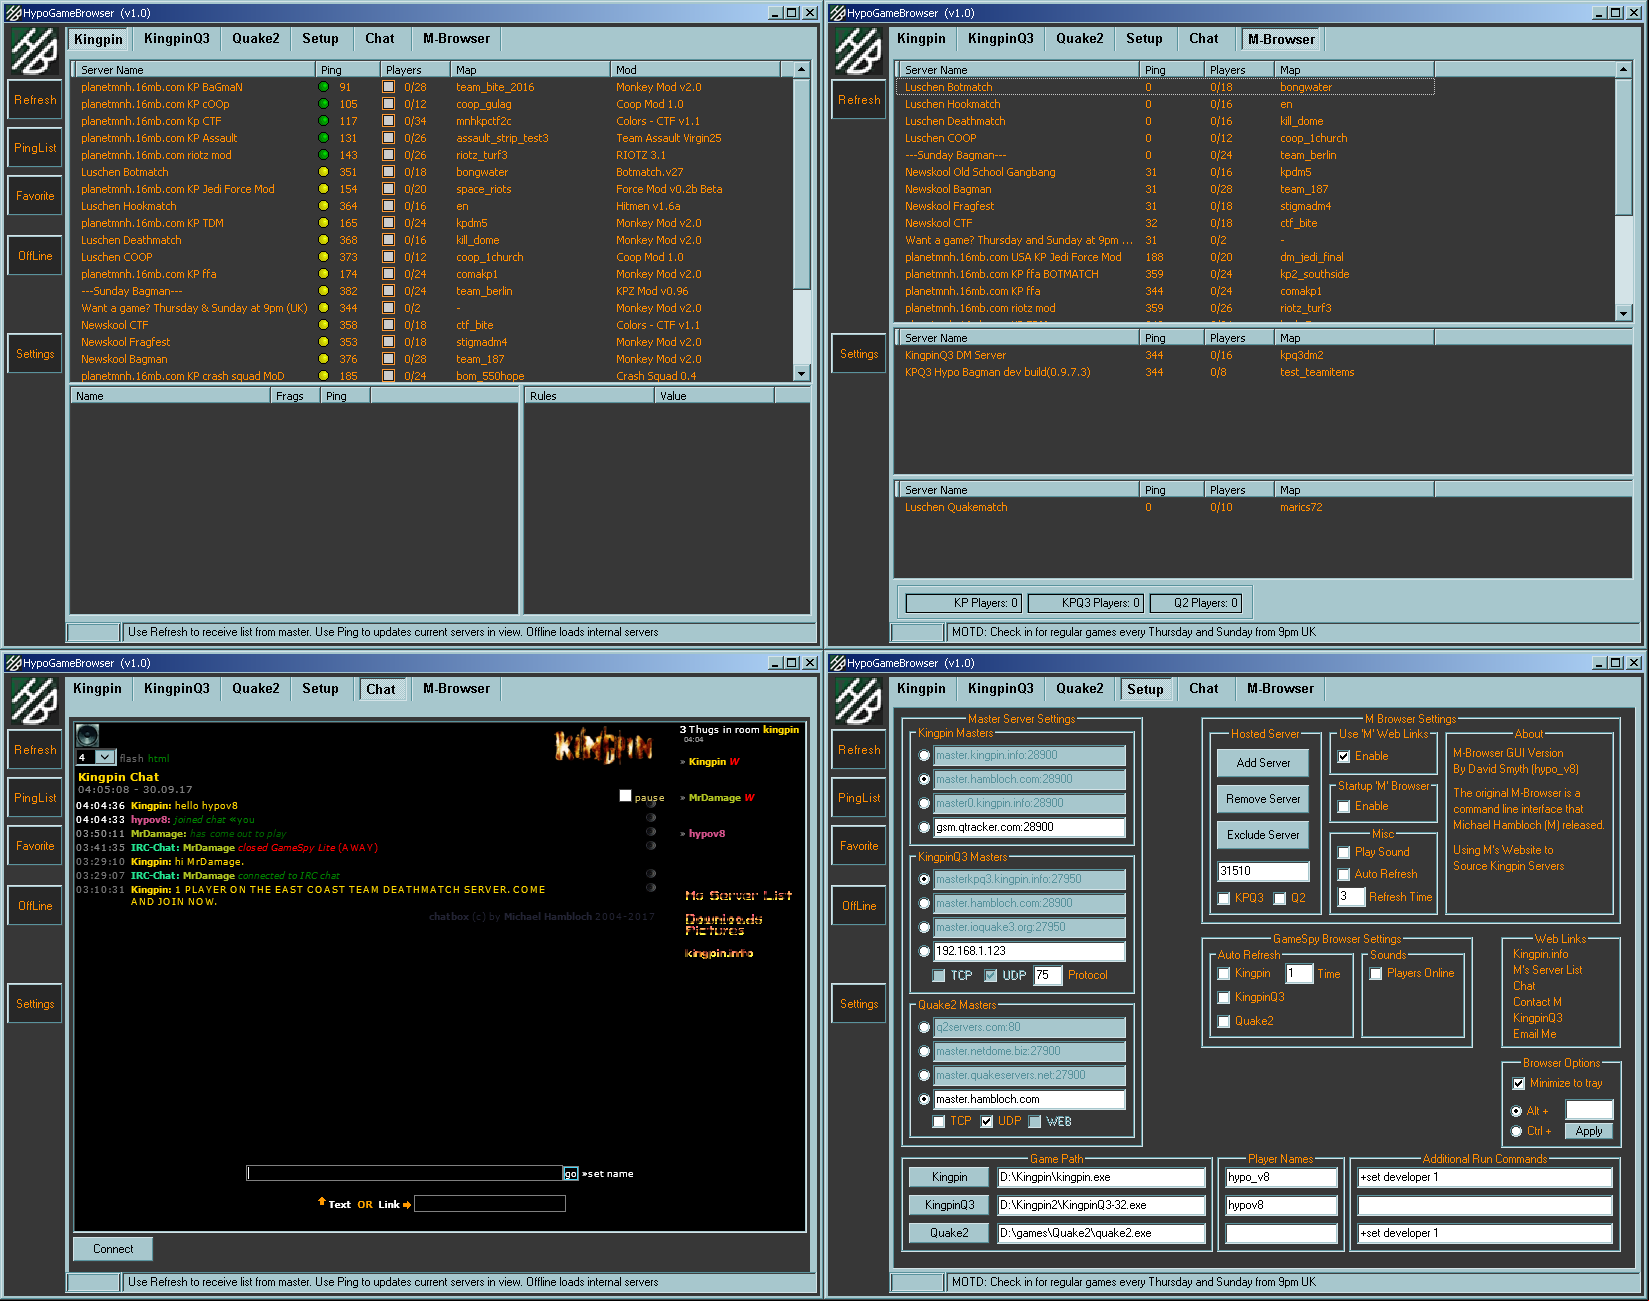1649x1301 pixels.
Task: Grab the Kingpin server list scrollbar thumb
Action: click(x=801, y=185)
